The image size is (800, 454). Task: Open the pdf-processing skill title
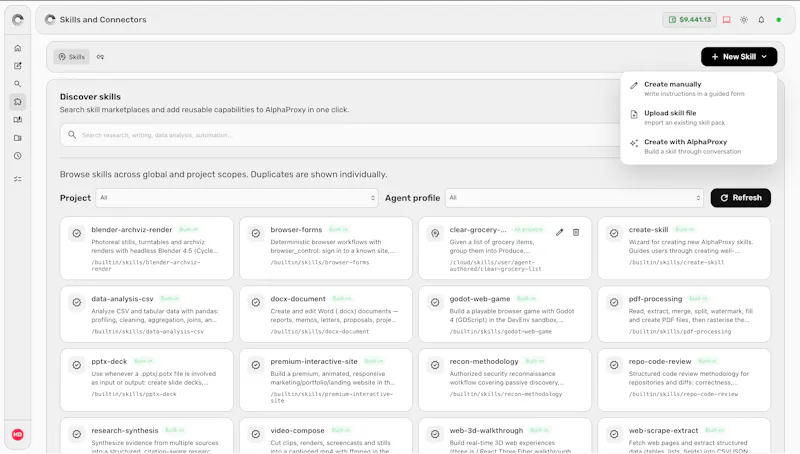click(655, 299)
